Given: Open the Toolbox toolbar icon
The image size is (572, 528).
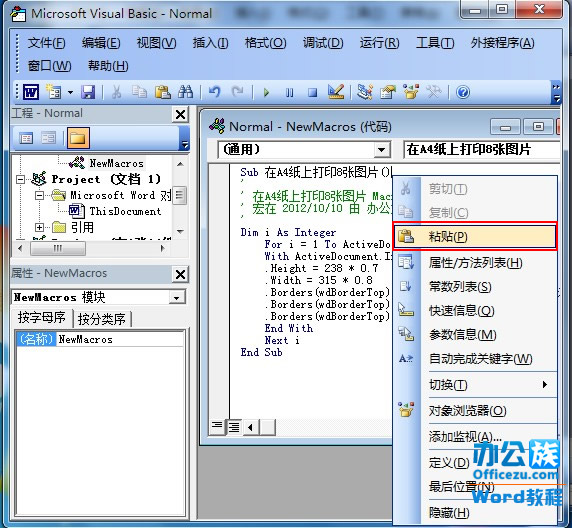Looking at the screenshot, I should (x=434, y=92).
